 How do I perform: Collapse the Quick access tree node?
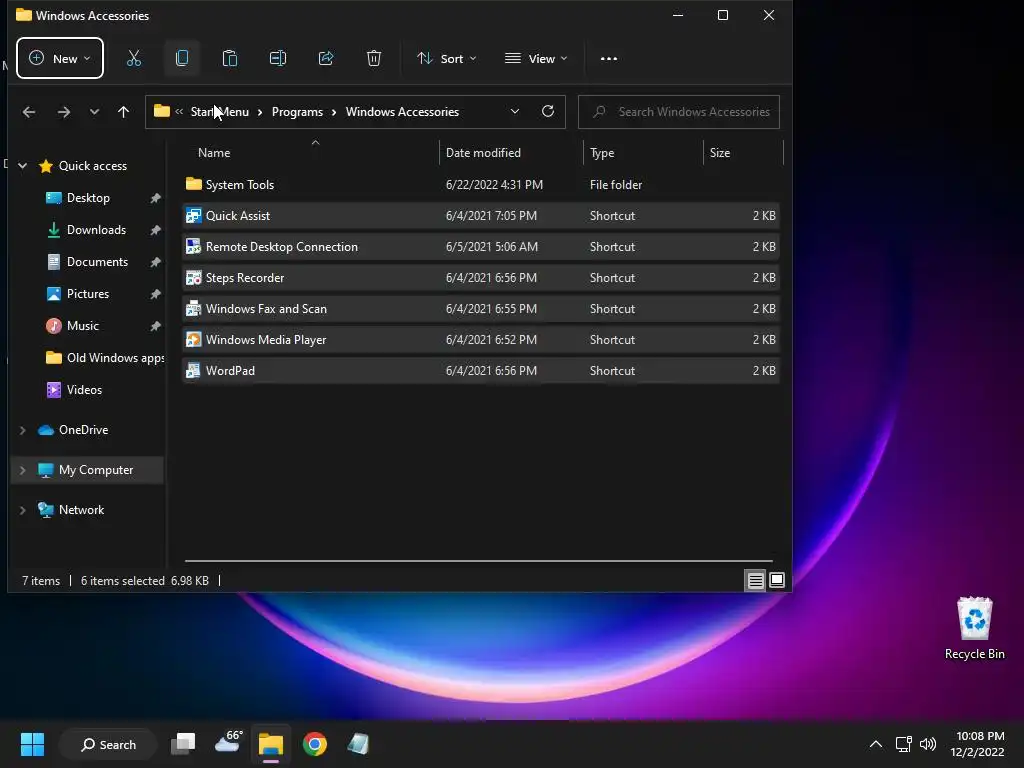[22, 166]
